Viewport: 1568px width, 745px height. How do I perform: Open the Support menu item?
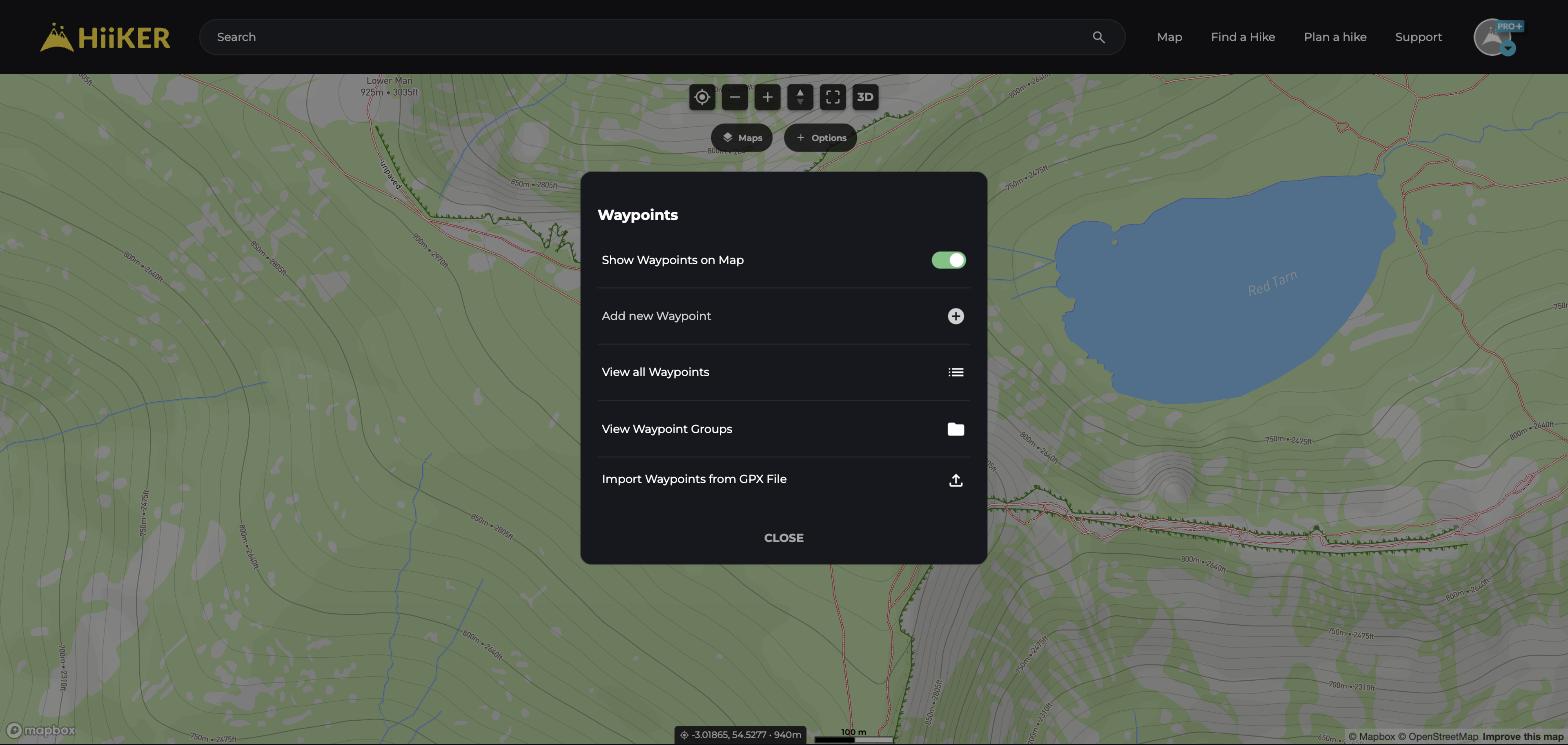[1418, 37]
